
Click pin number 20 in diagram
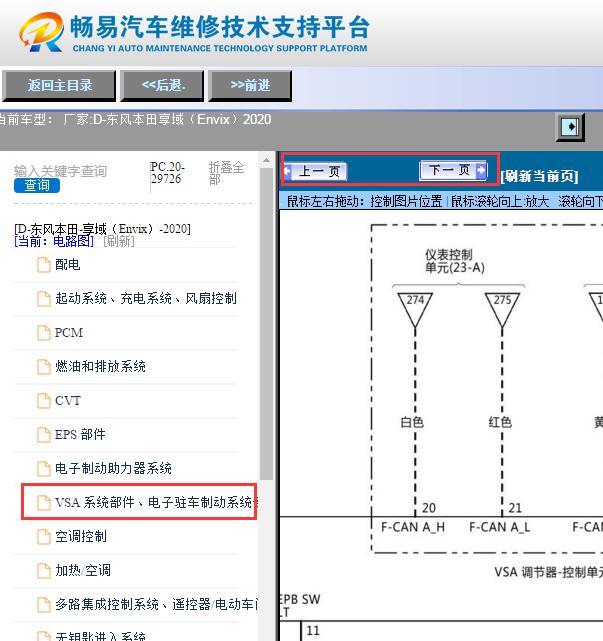coord(428,508)
